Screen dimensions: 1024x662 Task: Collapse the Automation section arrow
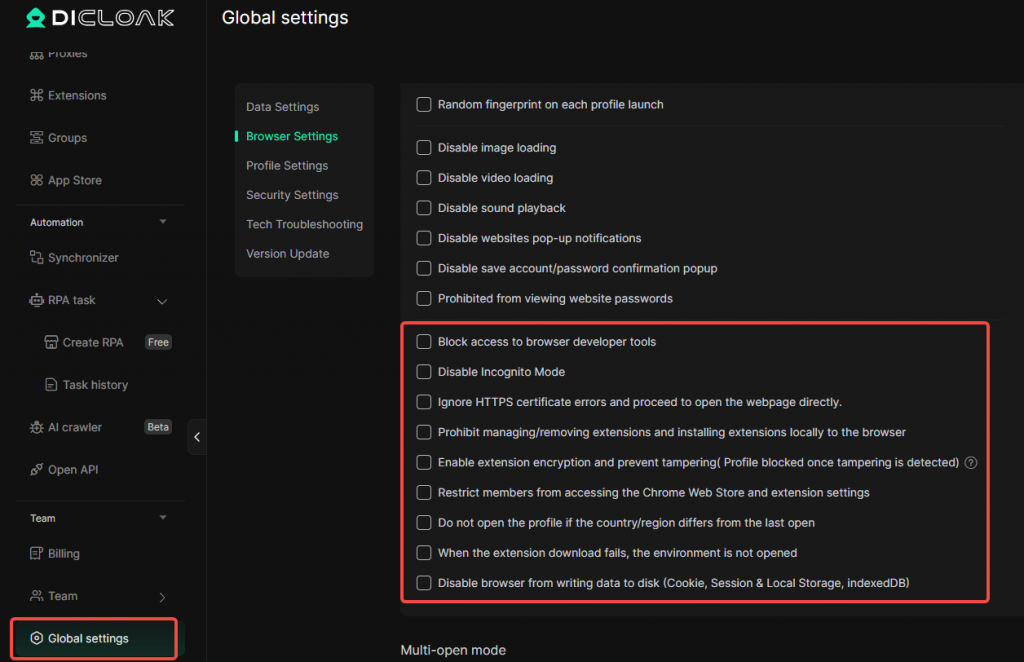(x=163, y=222)
